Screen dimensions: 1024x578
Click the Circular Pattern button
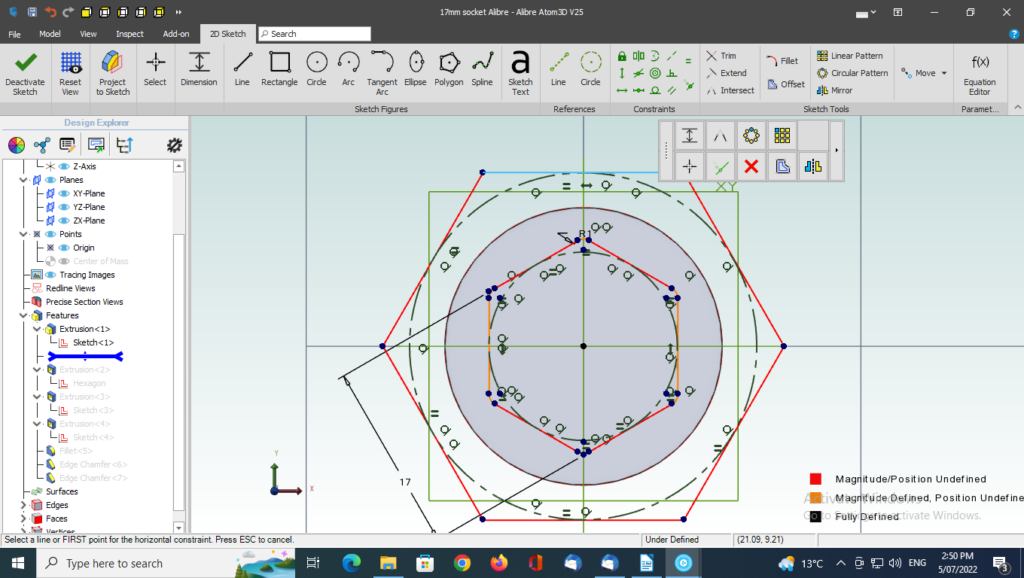pos(852,73)
